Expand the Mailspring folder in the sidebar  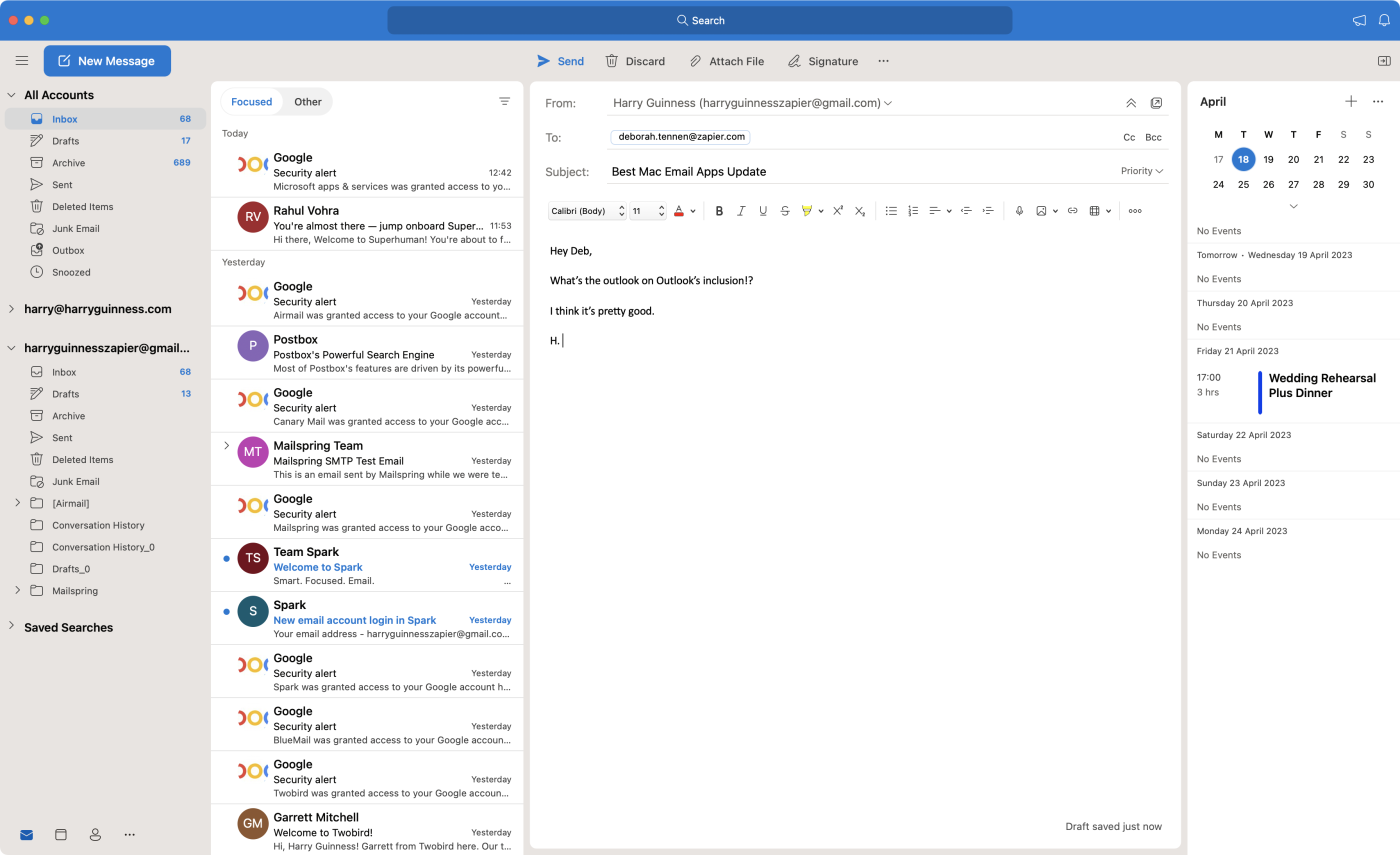click(17, 590)
